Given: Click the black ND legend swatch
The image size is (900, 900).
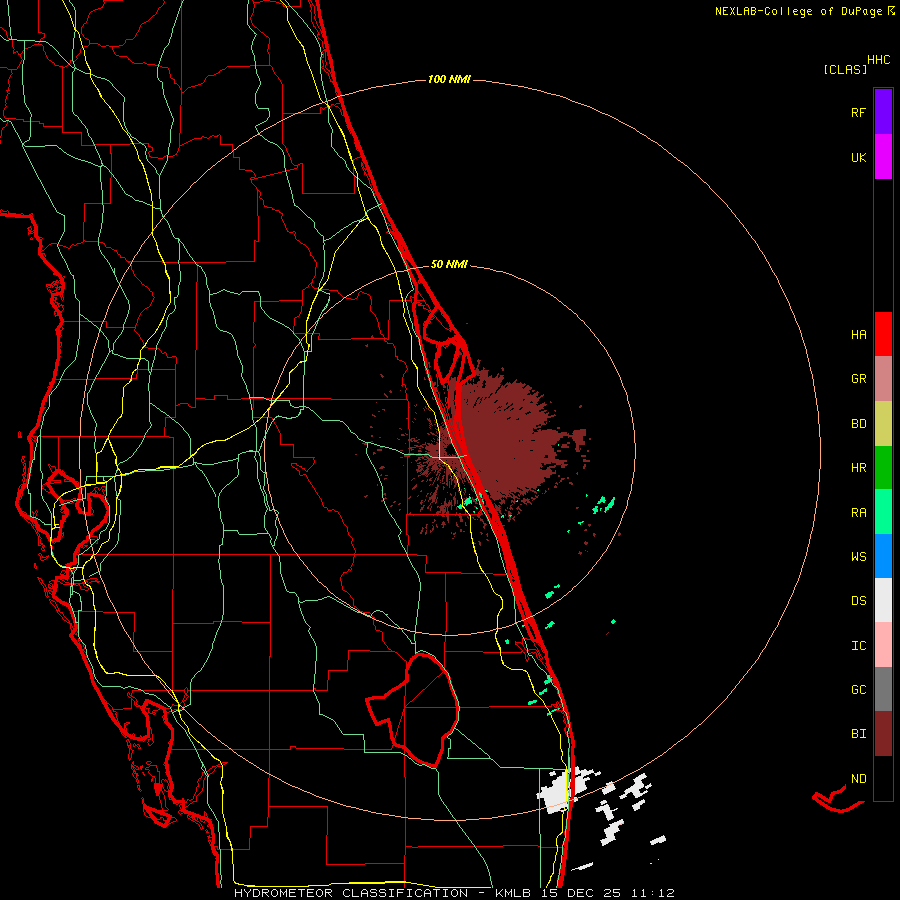Looking at the screenshot, I should point(883,778).
